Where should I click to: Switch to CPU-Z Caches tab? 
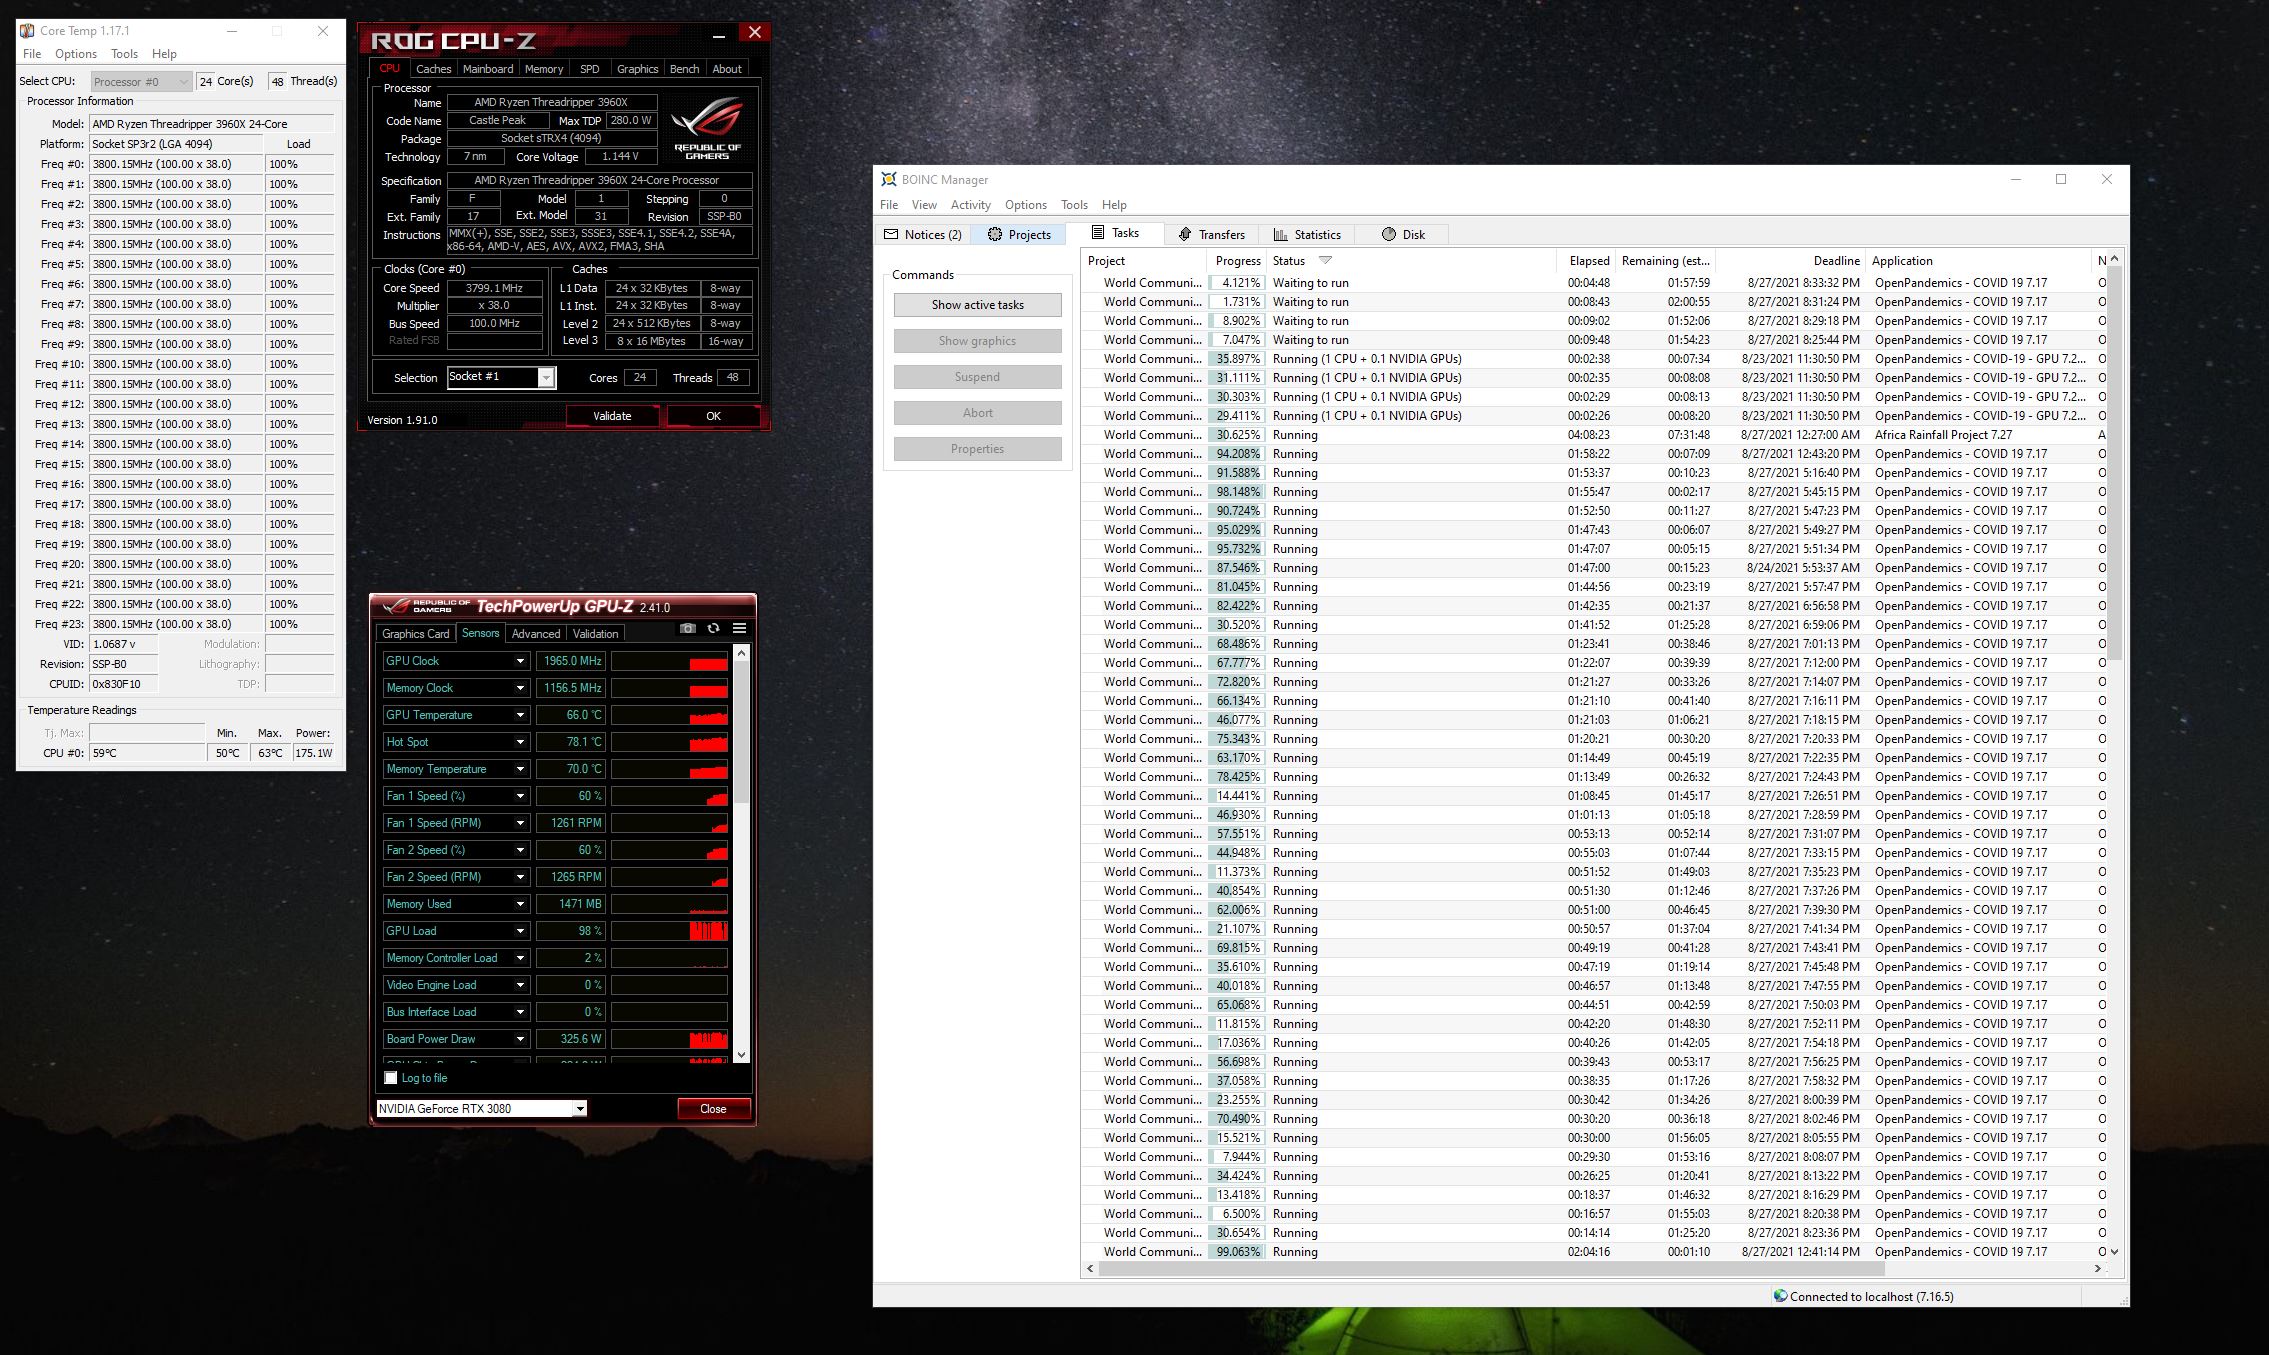click(434, 69)
